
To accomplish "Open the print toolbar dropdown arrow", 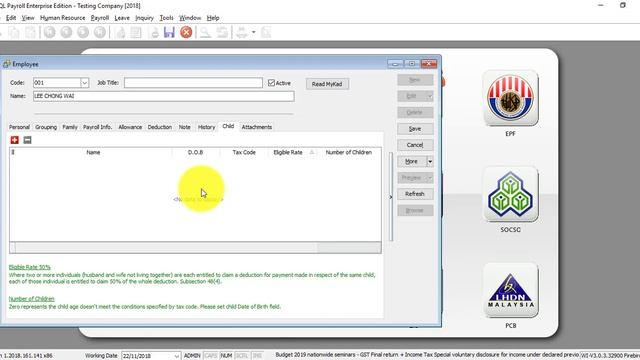I will 253,32.
